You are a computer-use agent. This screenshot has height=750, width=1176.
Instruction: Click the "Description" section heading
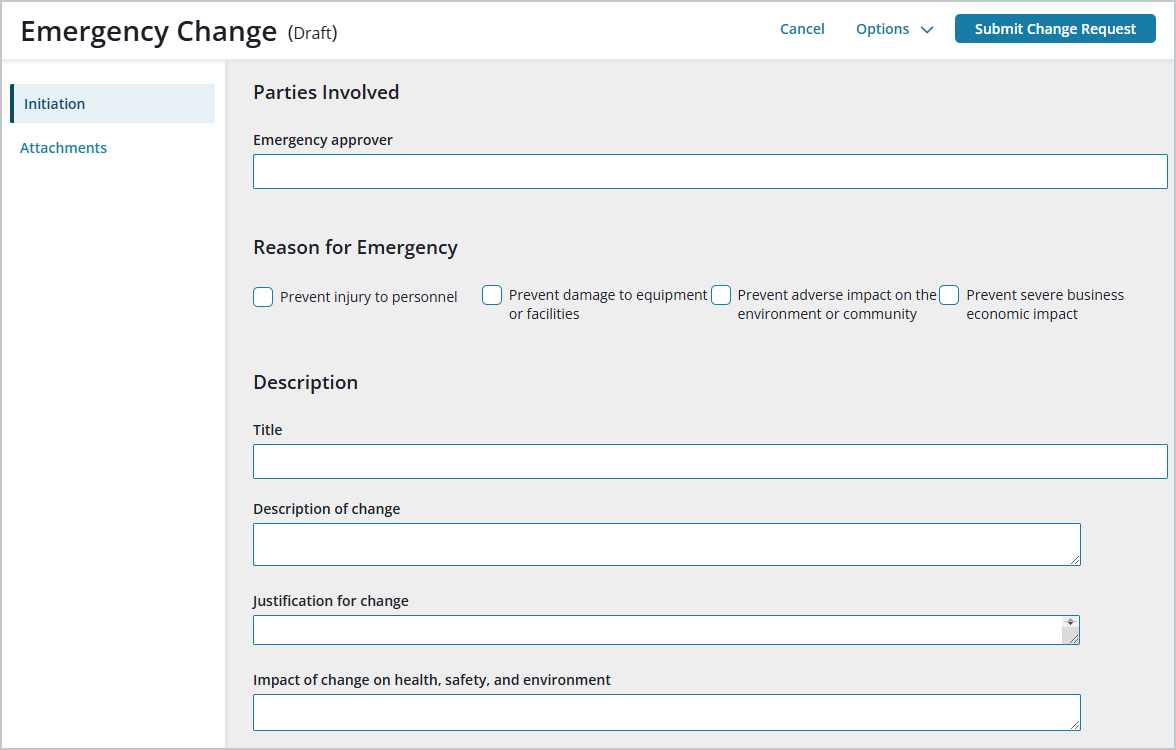tap(305, 382)
